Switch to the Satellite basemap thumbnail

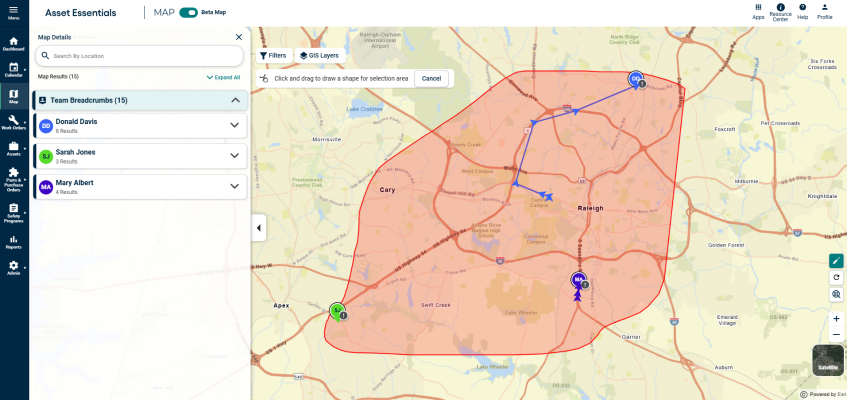[x=827, y=360]
